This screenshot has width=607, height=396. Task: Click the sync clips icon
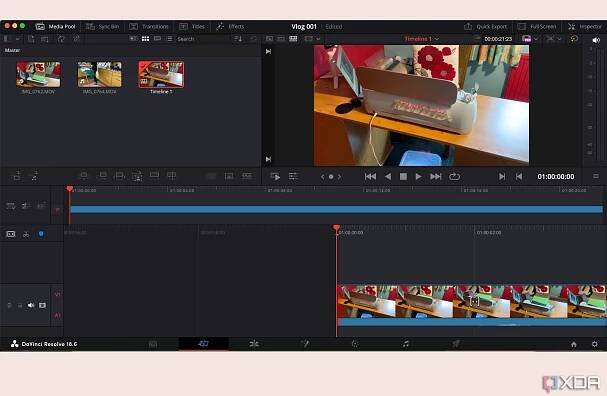pyautogui.click(x=61, y=39)
